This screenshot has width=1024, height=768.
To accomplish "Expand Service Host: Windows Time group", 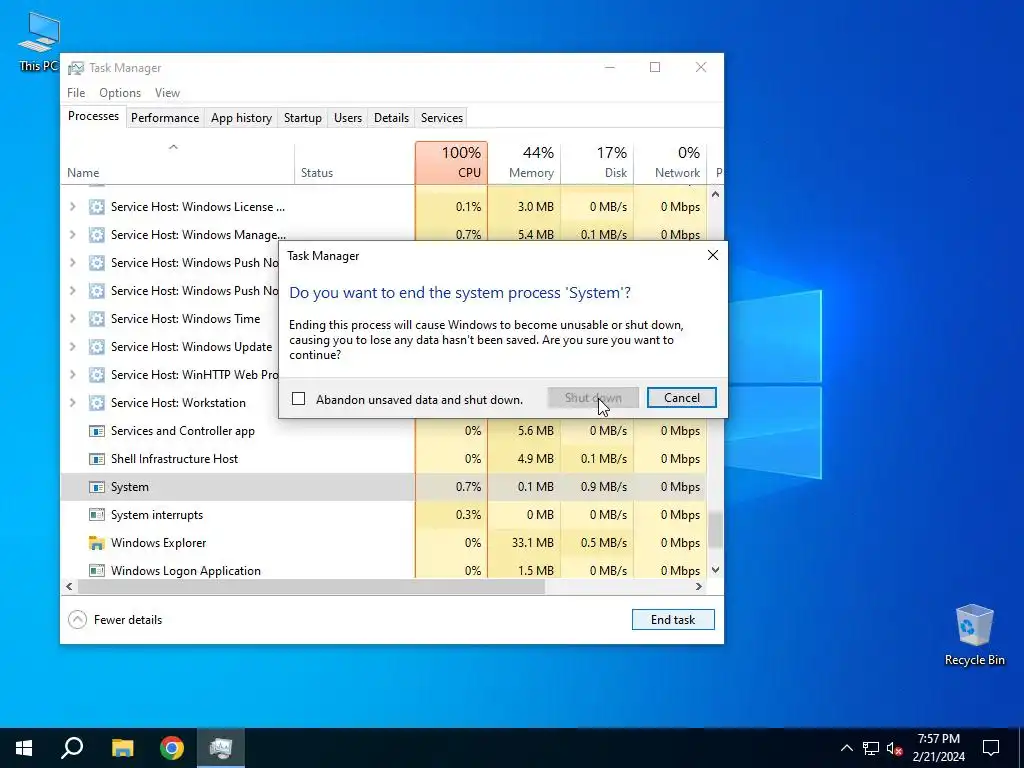I will click(x=72, y=319).
